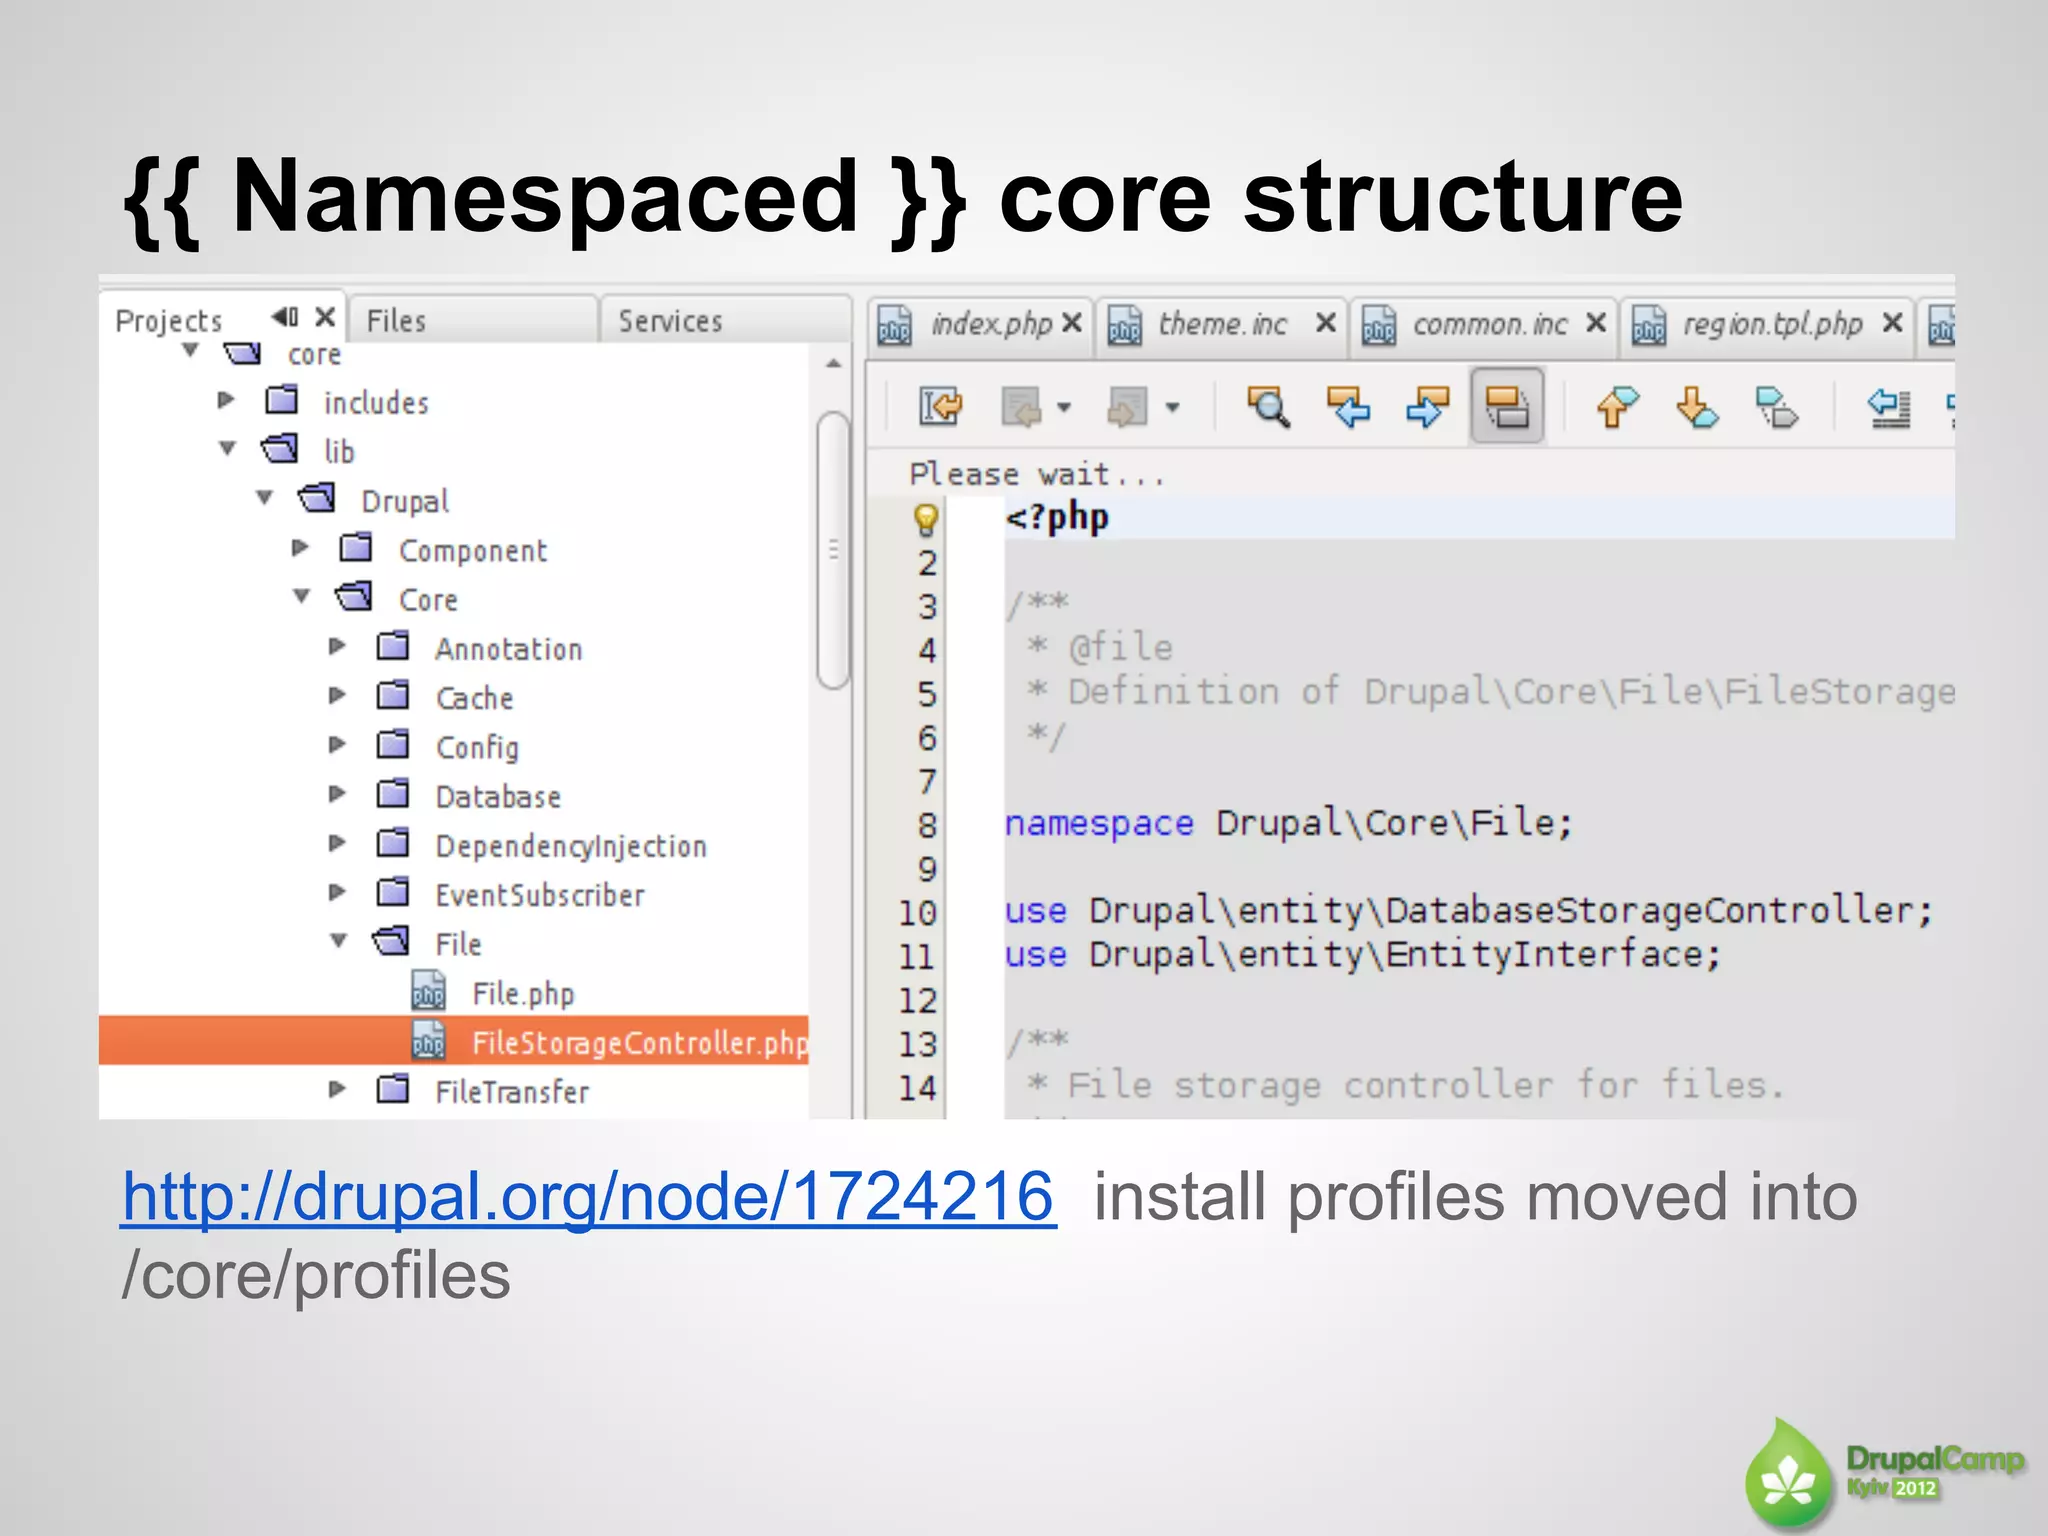Click Find Next Occurrence icon

pyautogui.click(x=1427, y=407)
